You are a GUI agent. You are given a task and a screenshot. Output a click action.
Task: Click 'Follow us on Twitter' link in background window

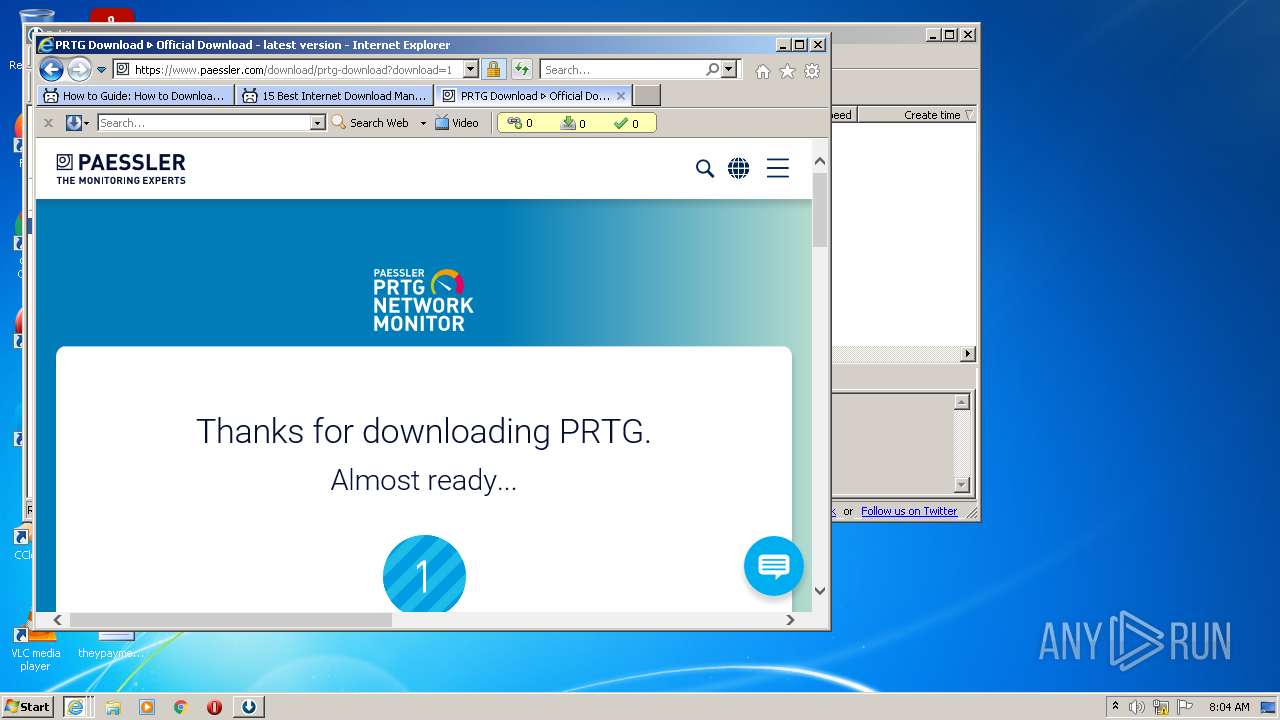tap(909, 511)
